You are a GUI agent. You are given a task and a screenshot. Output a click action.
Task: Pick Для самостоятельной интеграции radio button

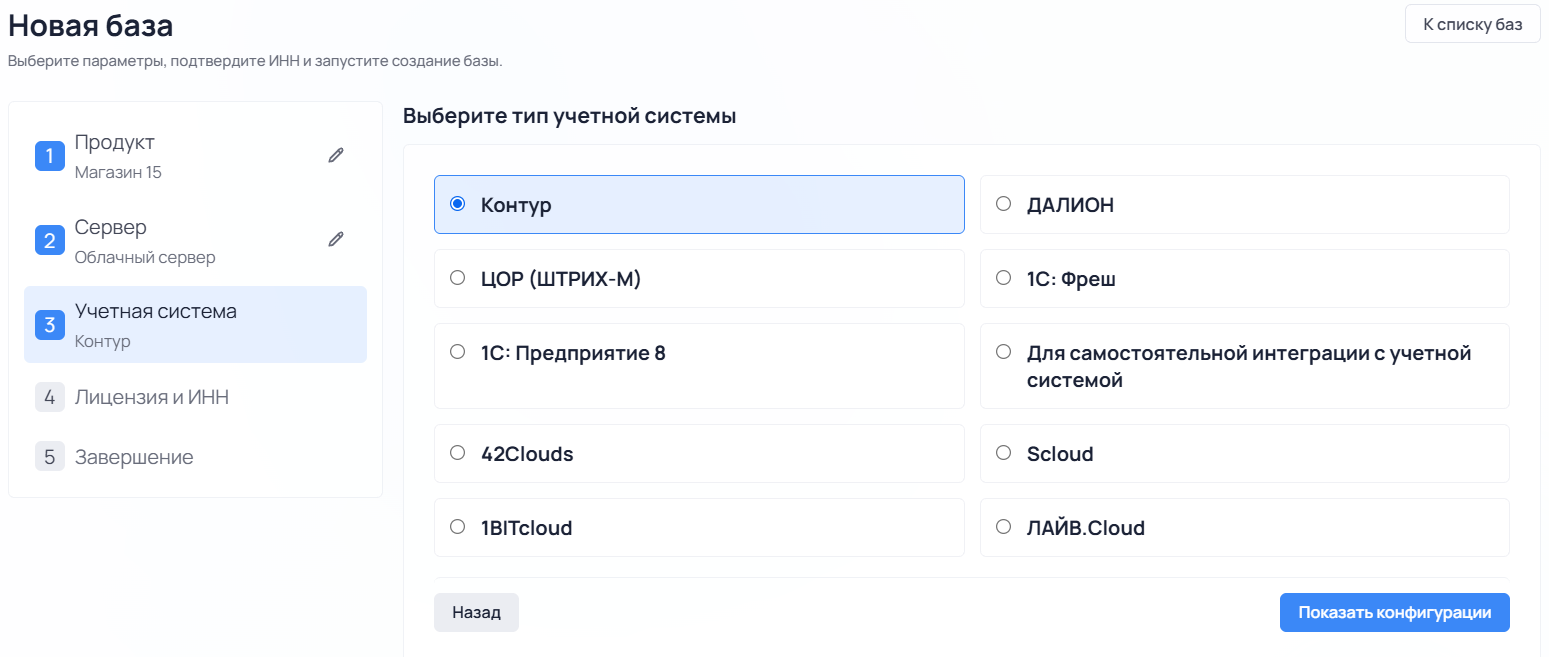point(1004,352)
